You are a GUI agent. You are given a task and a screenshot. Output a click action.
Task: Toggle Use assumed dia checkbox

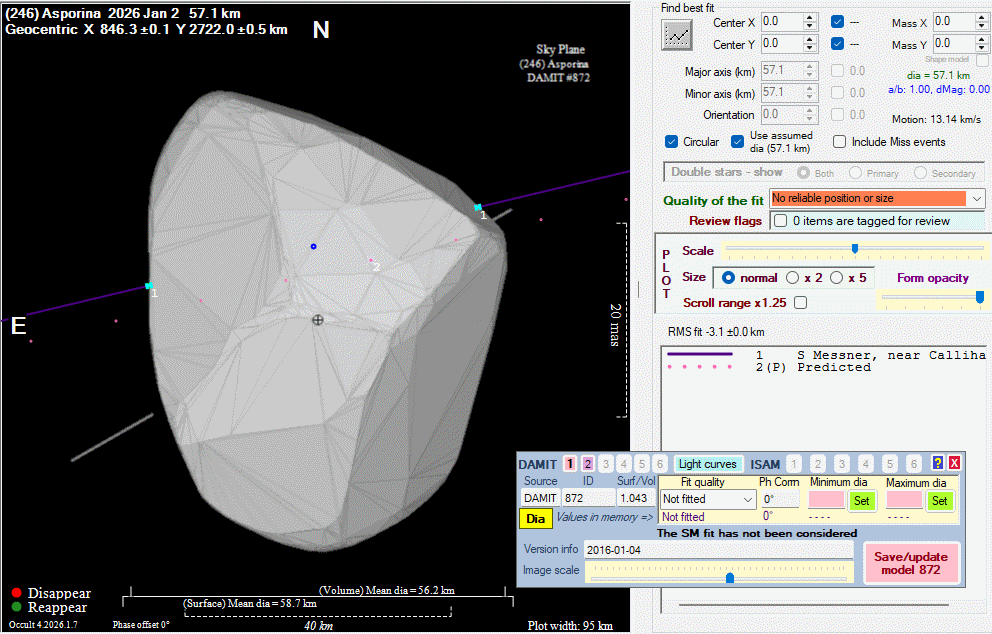click(x=738, y=142)
